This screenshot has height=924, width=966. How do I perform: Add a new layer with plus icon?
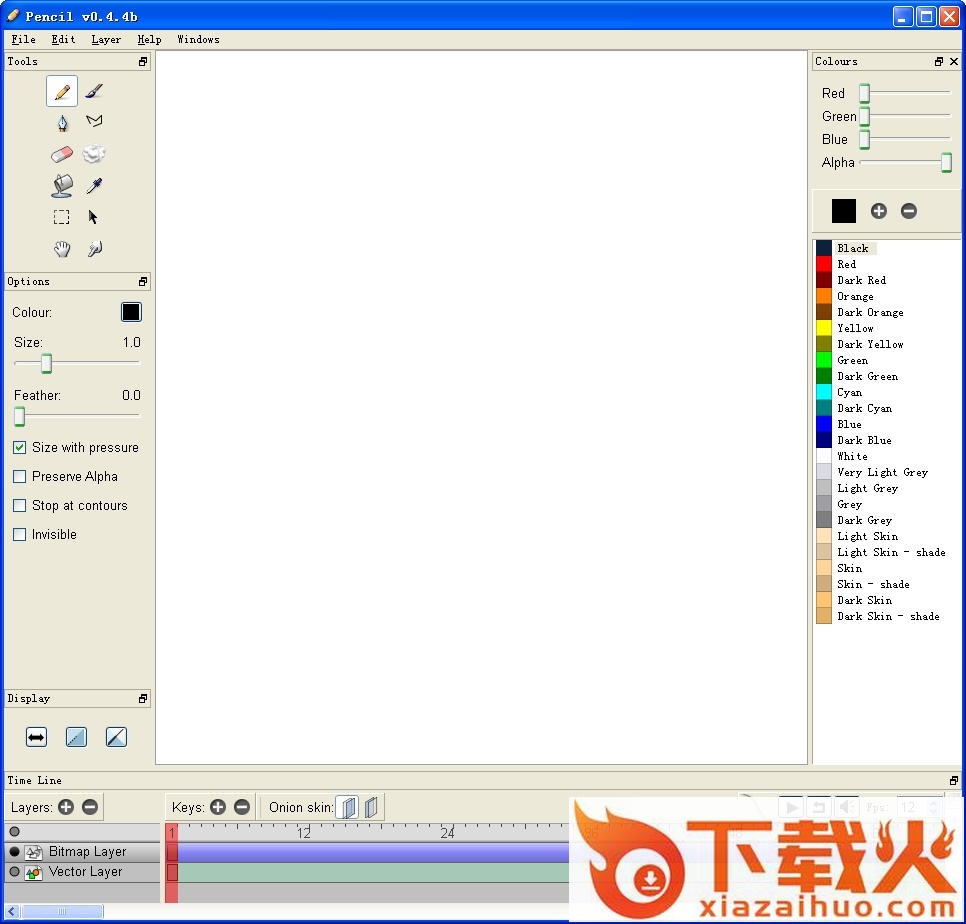66,807
